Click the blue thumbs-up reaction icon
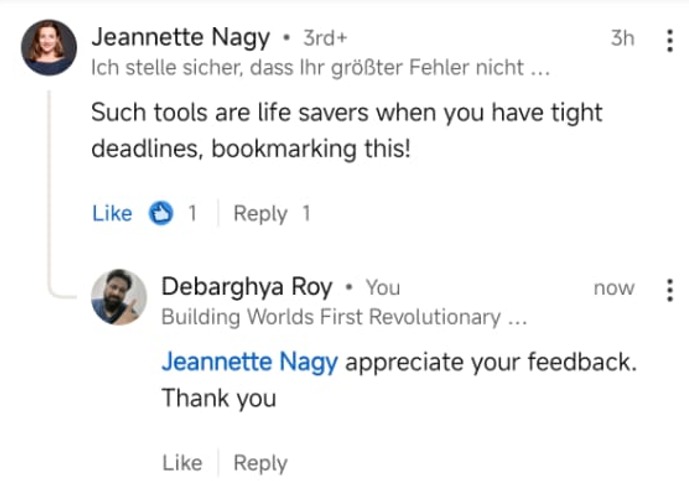Viewport: 689px width, 481px height. (x=161, y=213)
